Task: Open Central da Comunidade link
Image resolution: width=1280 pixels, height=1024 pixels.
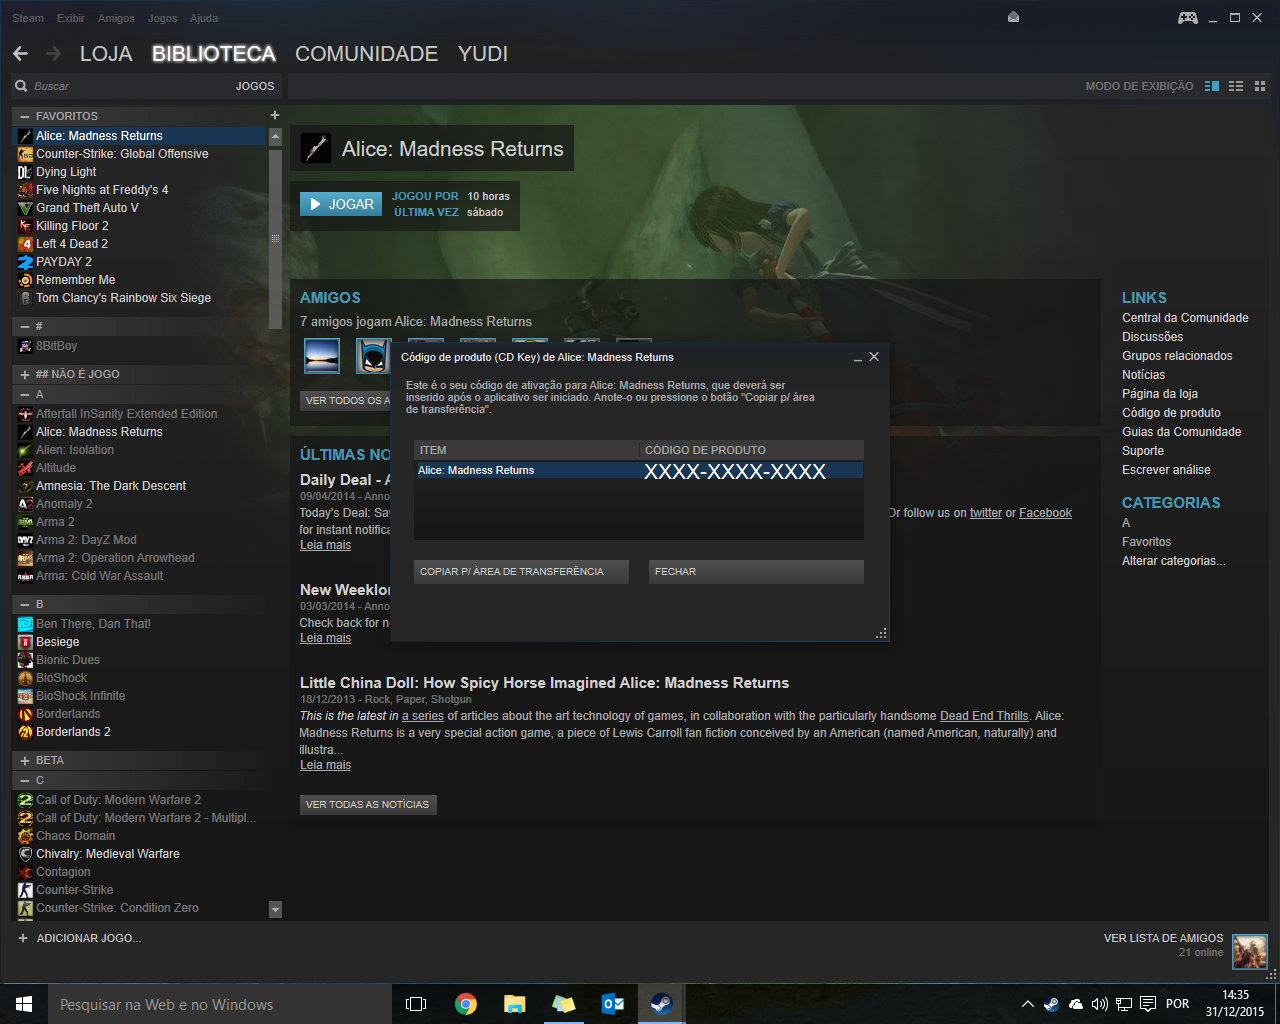Action: pos(1185,318)
